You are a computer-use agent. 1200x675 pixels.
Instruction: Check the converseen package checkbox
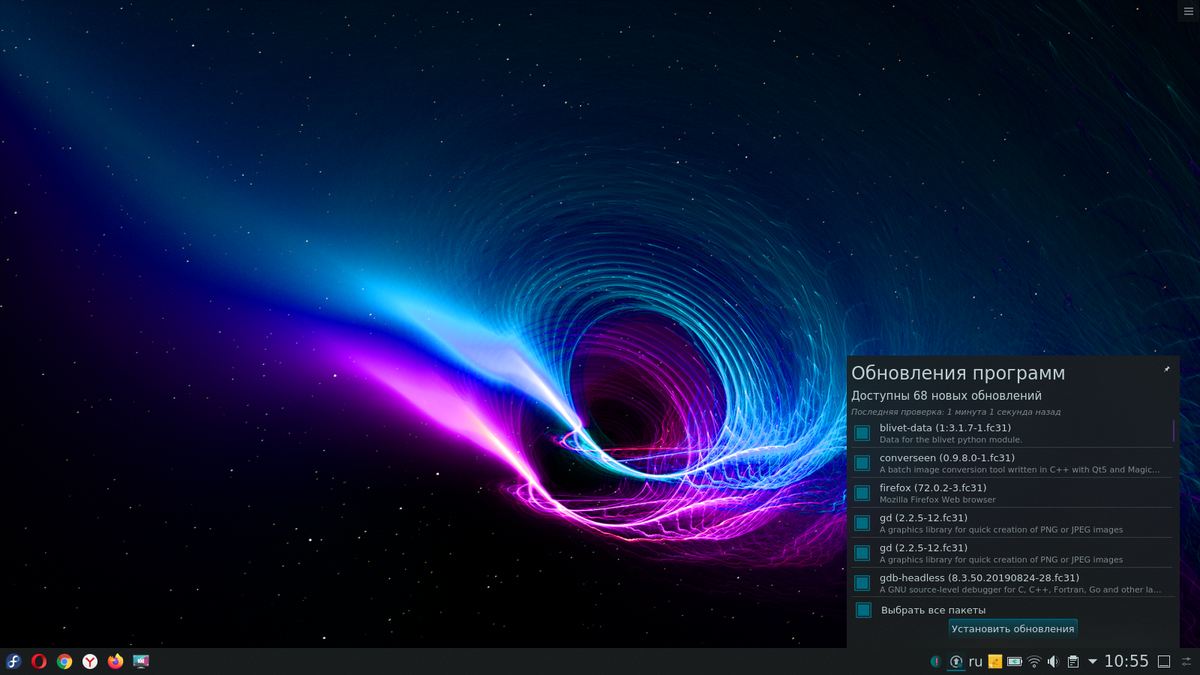tap(862, 463)
